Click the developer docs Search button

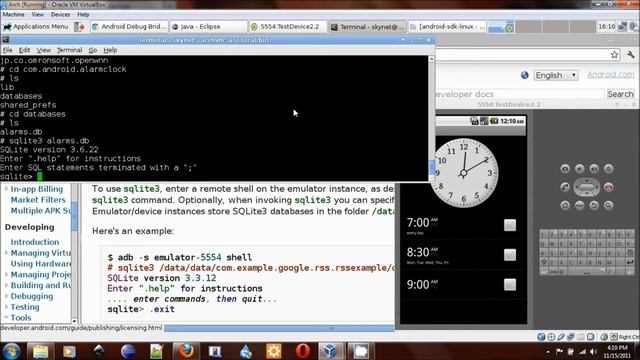620,94
